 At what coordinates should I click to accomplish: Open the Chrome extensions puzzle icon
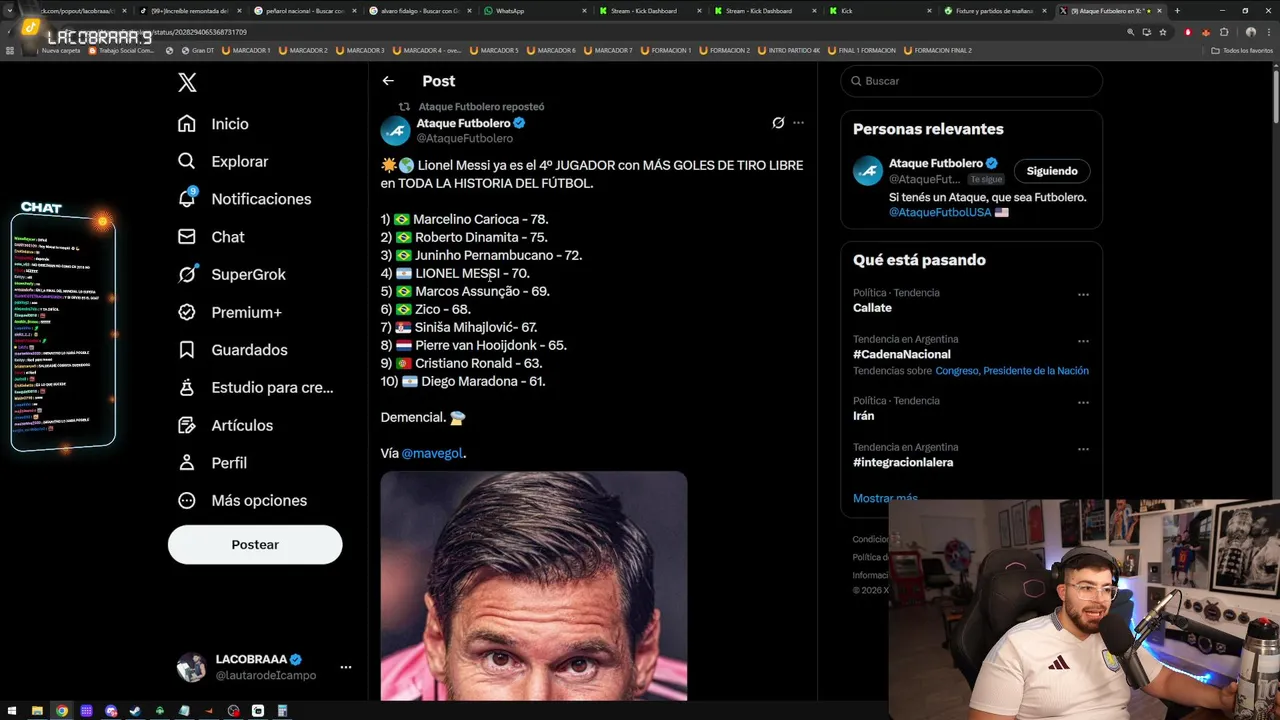click(1224, 32)
